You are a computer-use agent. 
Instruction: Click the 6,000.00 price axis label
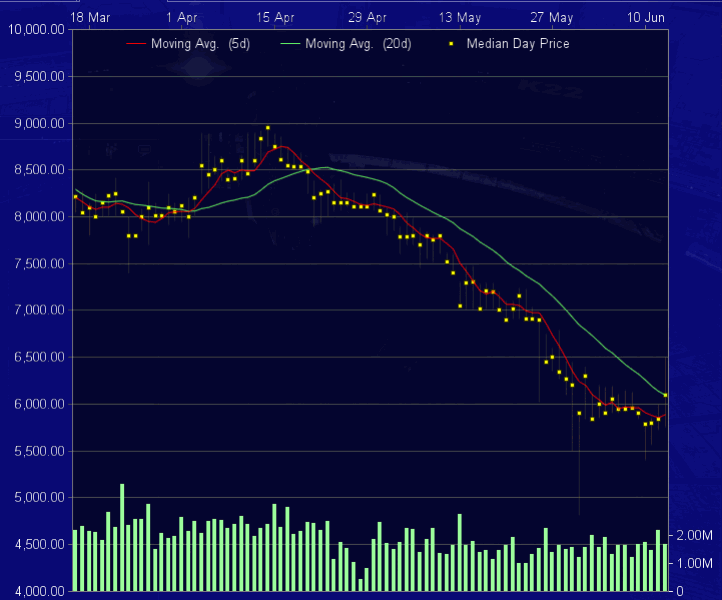click(40, 404)
